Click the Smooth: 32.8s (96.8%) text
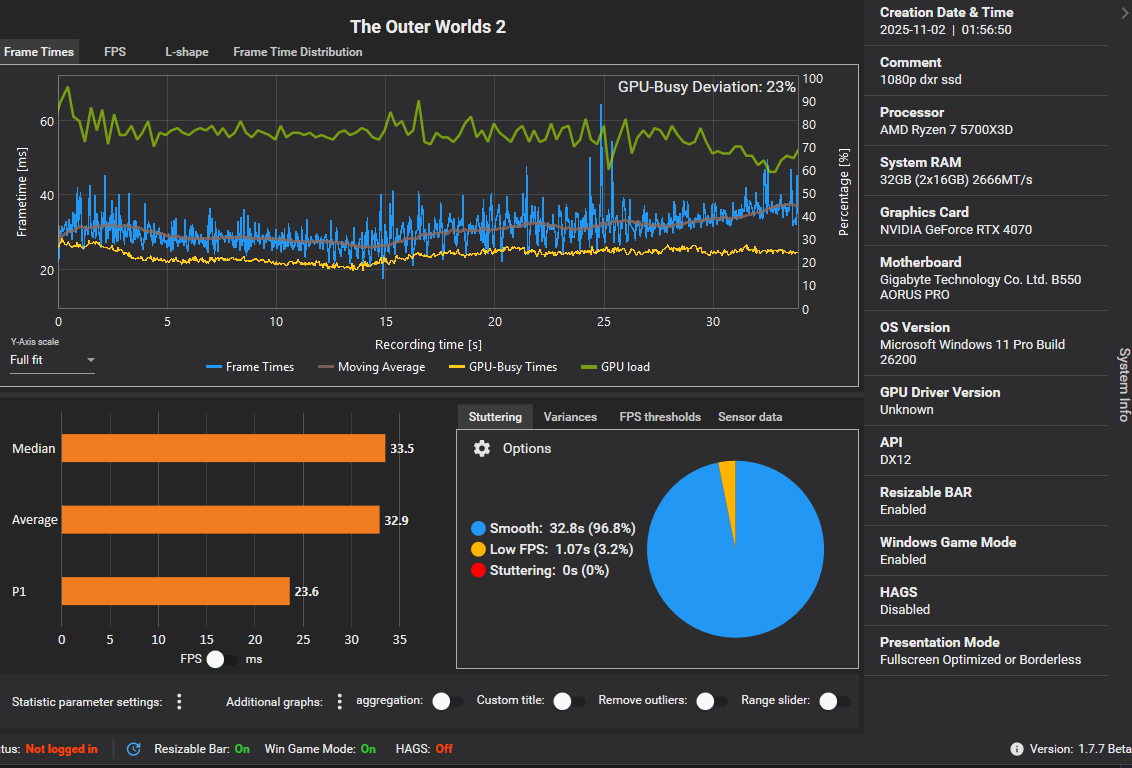 [562, 528]
